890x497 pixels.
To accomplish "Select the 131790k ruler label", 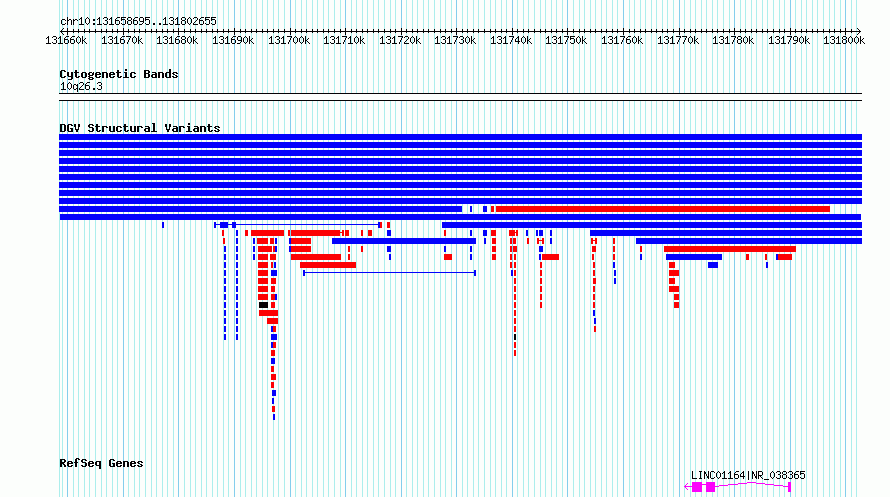I will pos(789,40).
